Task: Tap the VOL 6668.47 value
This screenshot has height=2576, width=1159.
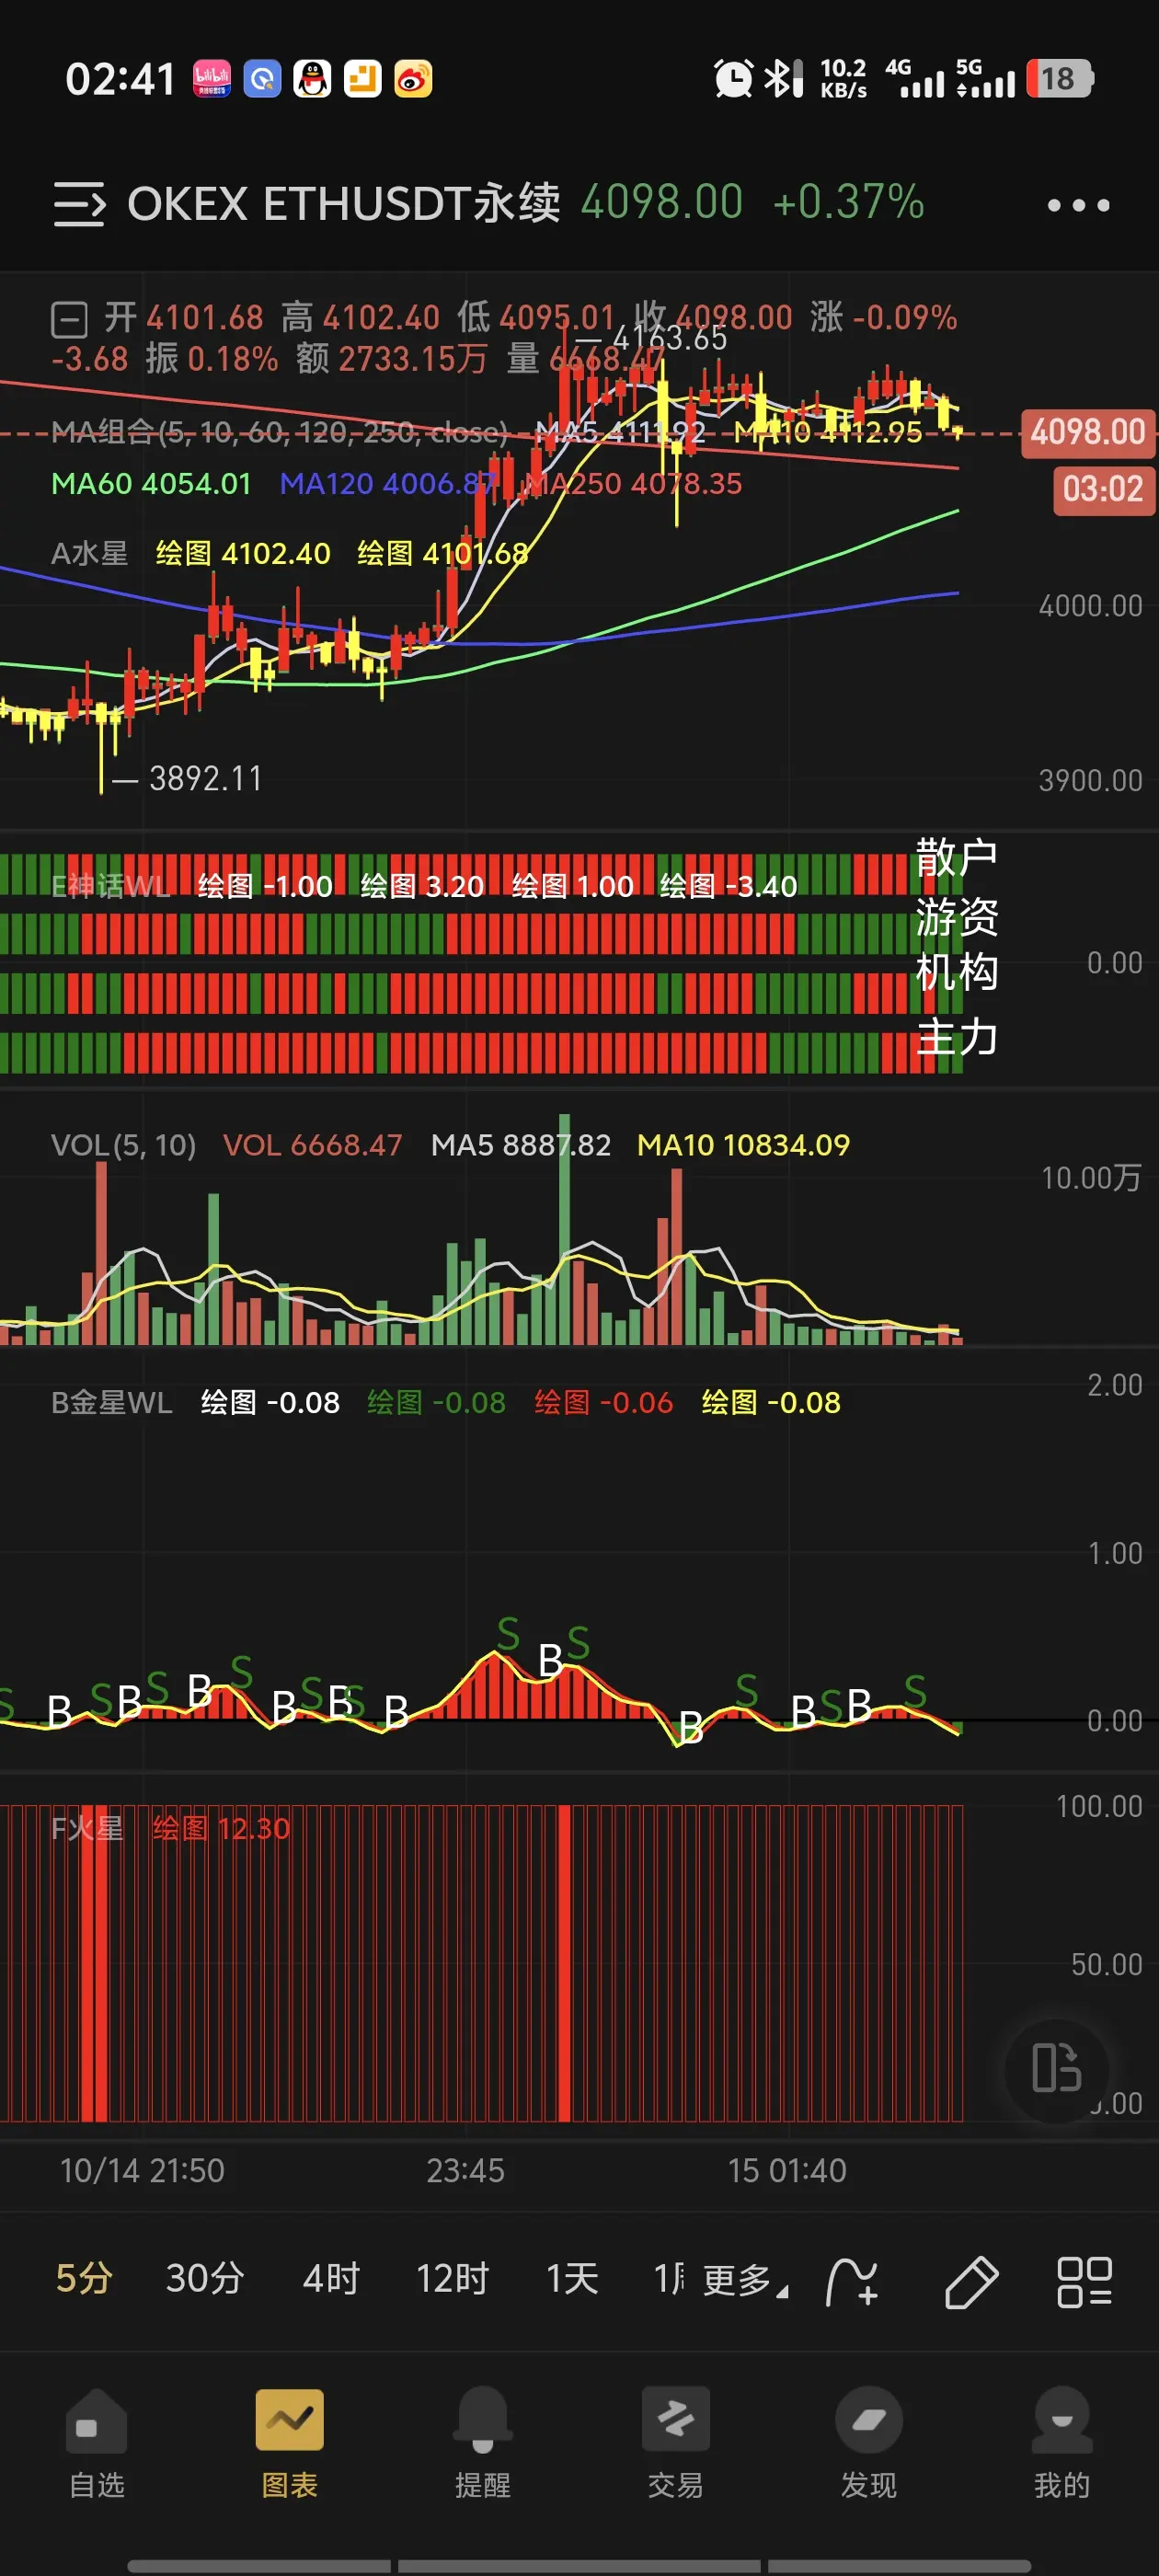Action: (x=312, y=1145)
